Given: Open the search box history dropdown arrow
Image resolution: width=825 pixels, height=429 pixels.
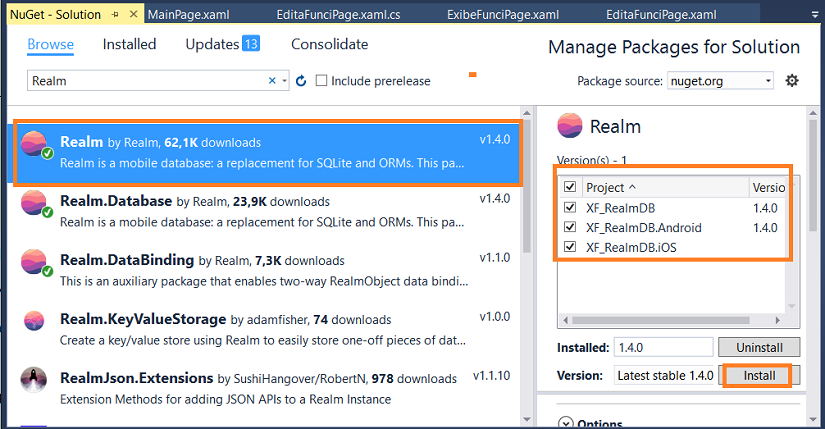Looking at the screenshot, I should (284, 81).
